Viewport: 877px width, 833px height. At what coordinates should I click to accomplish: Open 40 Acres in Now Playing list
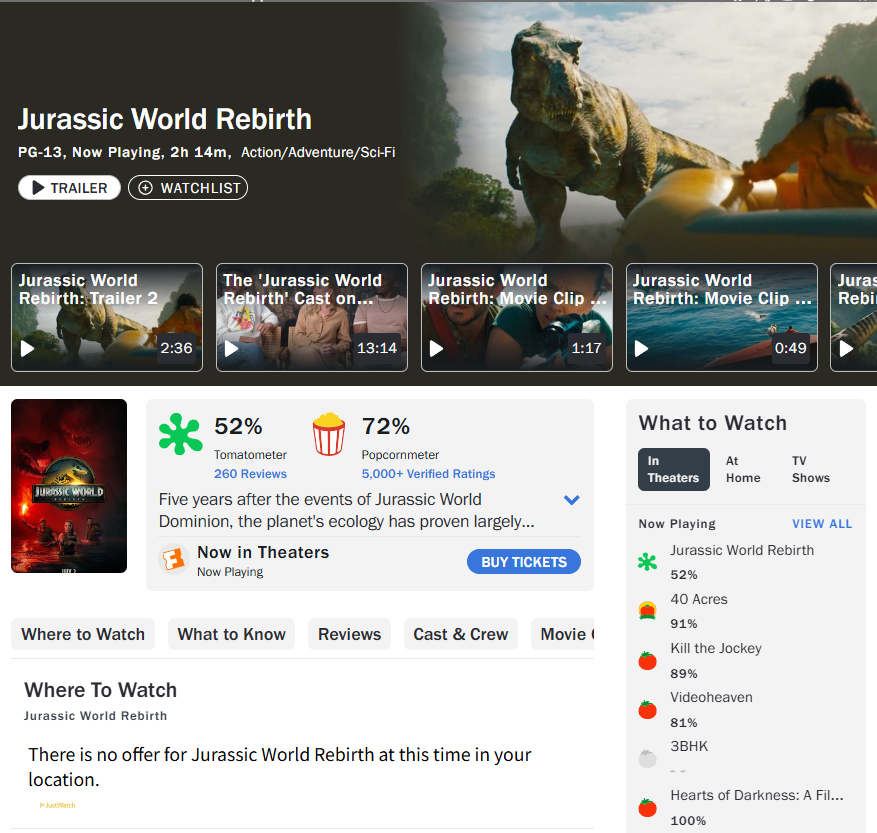[x=699, y=600]
